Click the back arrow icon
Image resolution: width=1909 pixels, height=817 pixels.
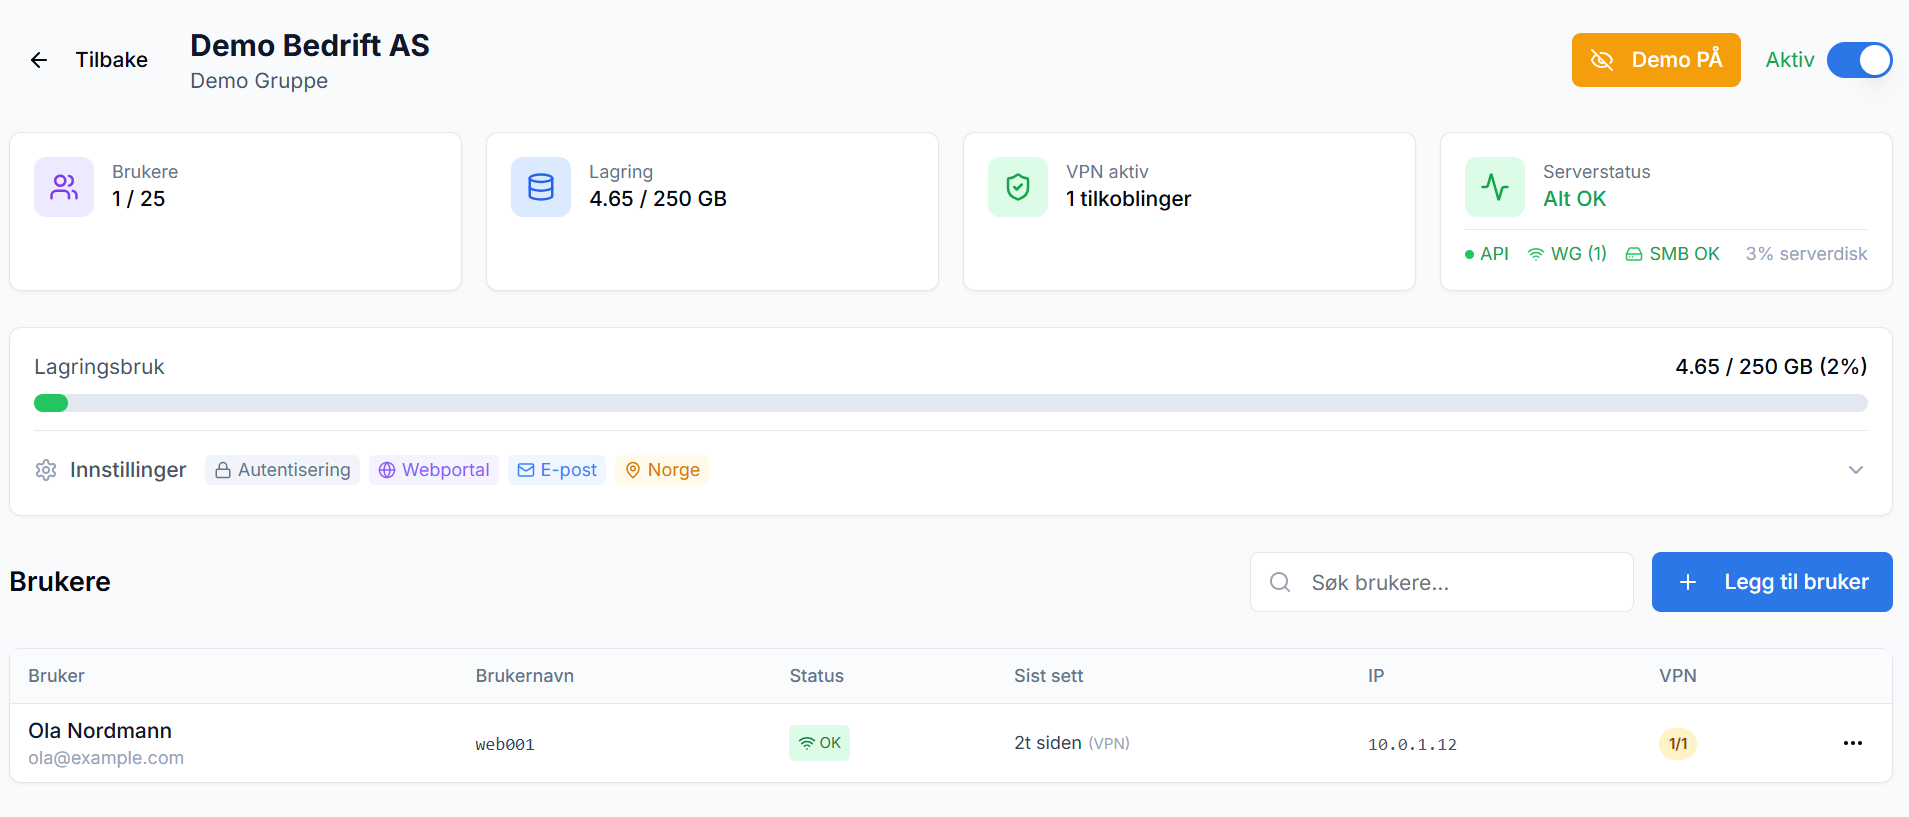pyautogui.click(x=39, y=60)
